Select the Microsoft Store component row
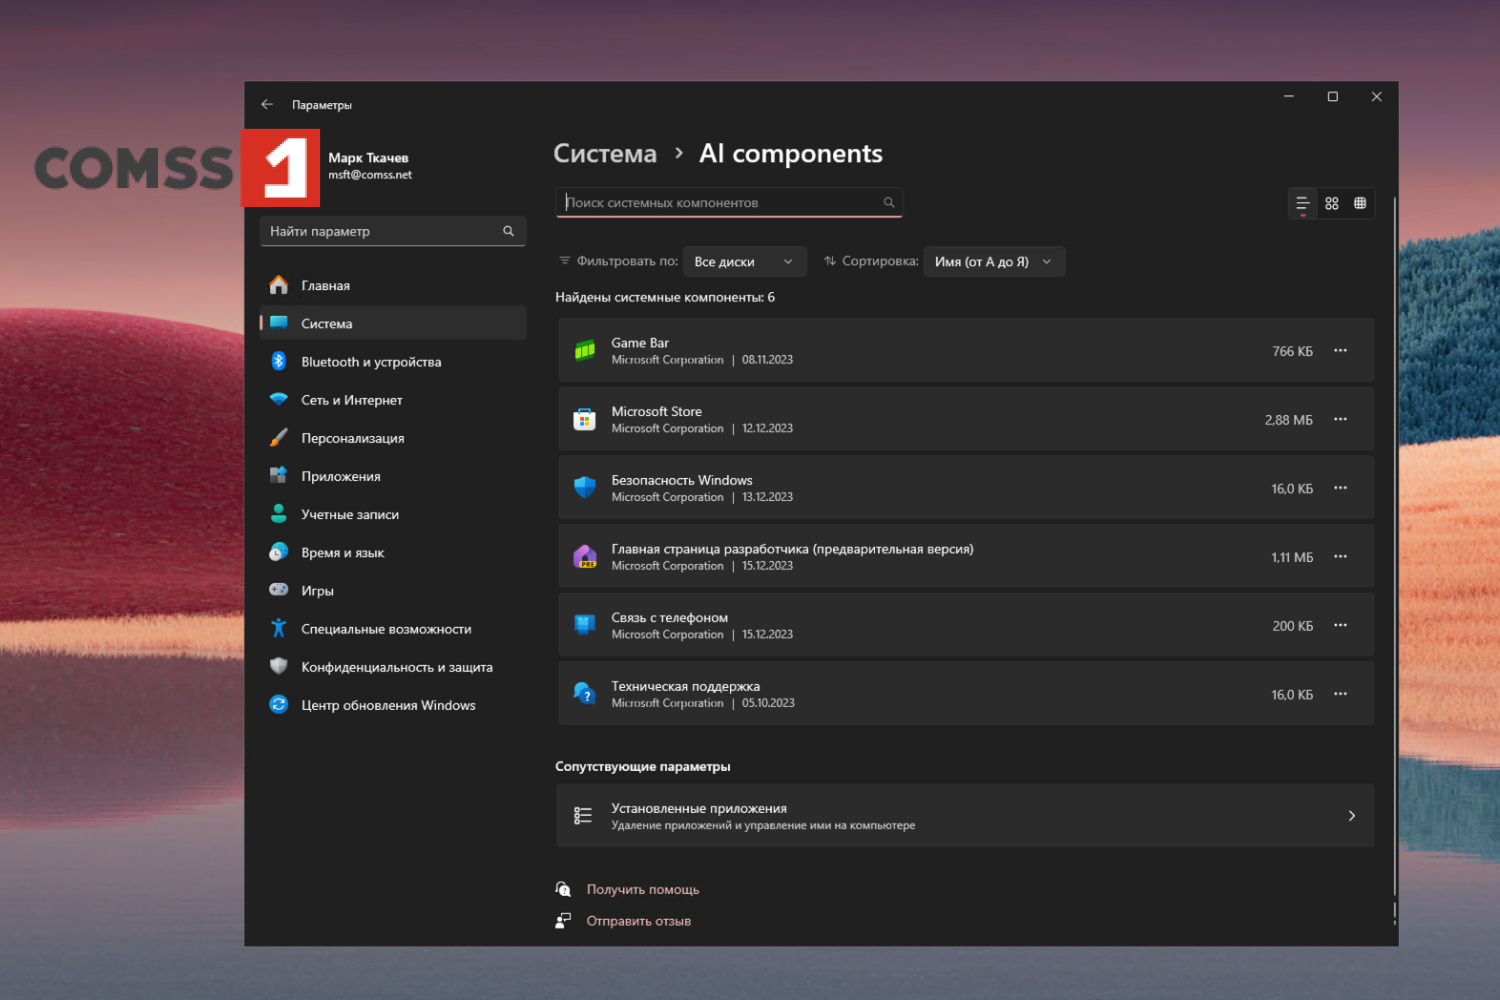Screen dimensions: 1500x1000 pyautogui.click(x=966, y=420)
